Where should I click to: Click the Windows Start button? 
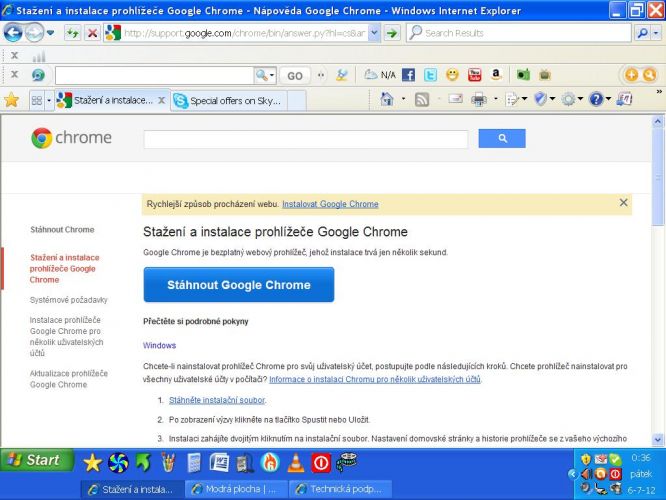37,460
